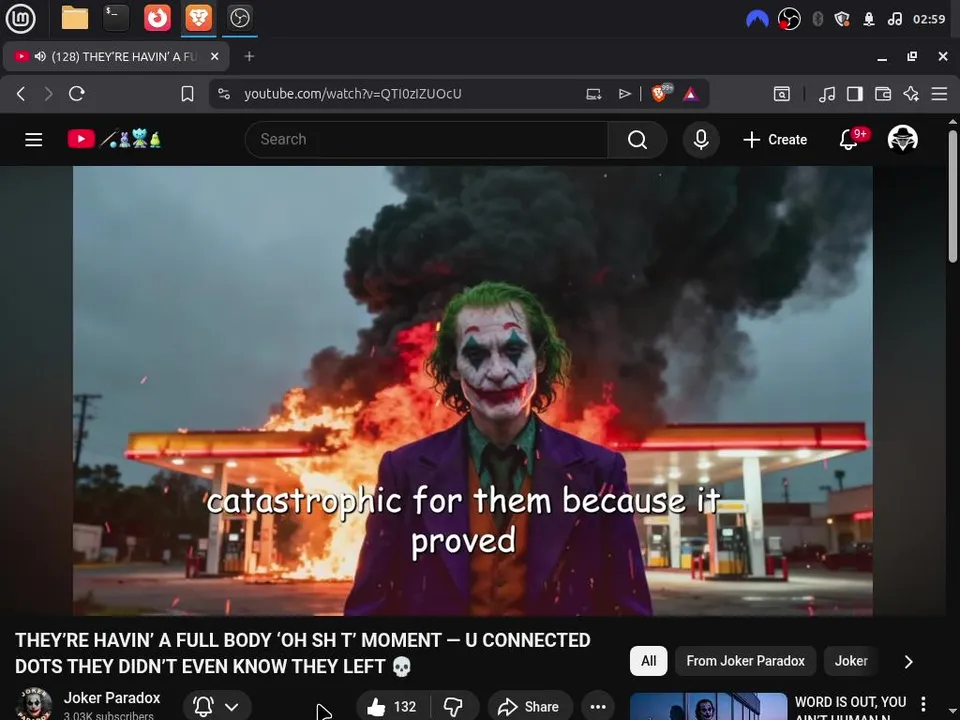Go back to the previous page
Viewport: 960px width, 720px height.
pos(21,94)
